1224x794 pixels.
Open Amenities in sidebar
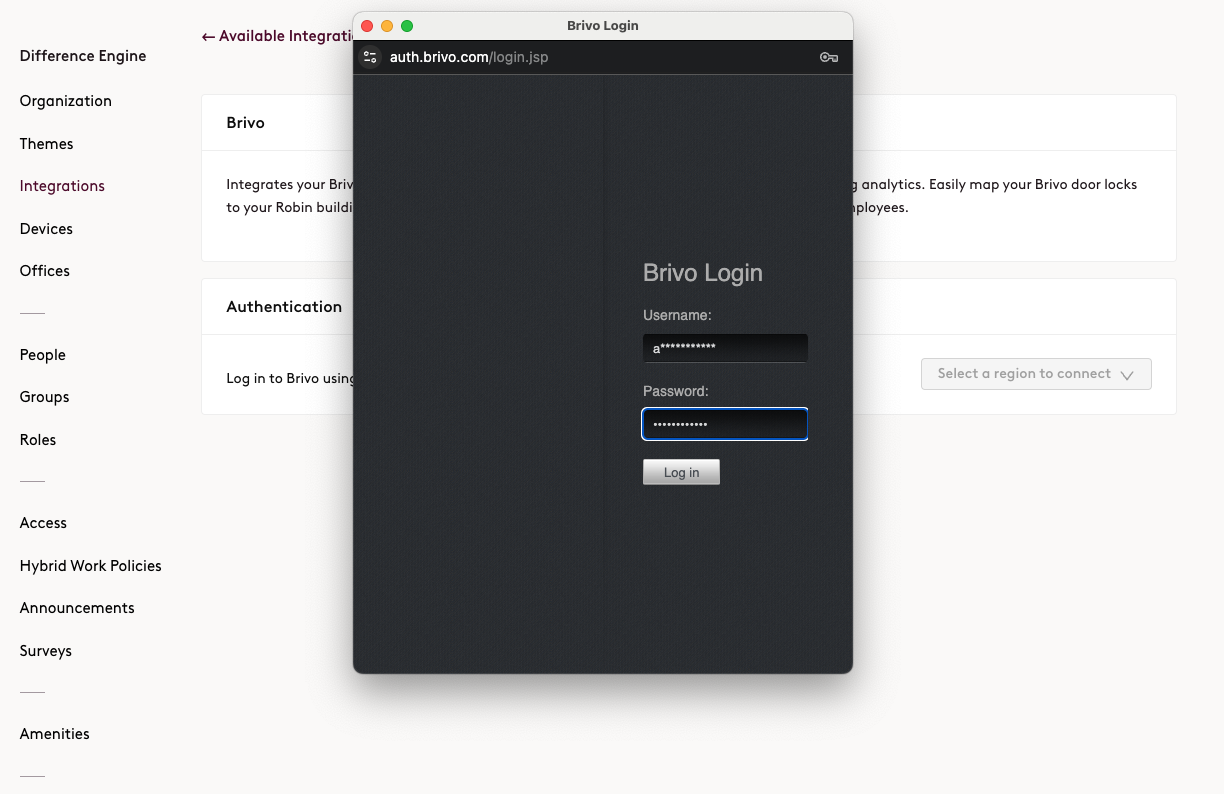click(55, 734)
